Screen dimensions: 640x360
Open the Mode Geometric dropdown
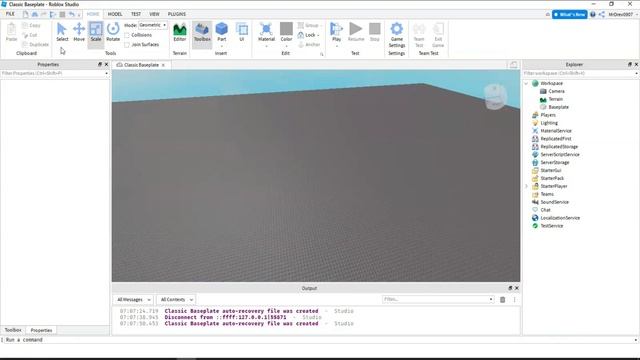click(153, 25)
